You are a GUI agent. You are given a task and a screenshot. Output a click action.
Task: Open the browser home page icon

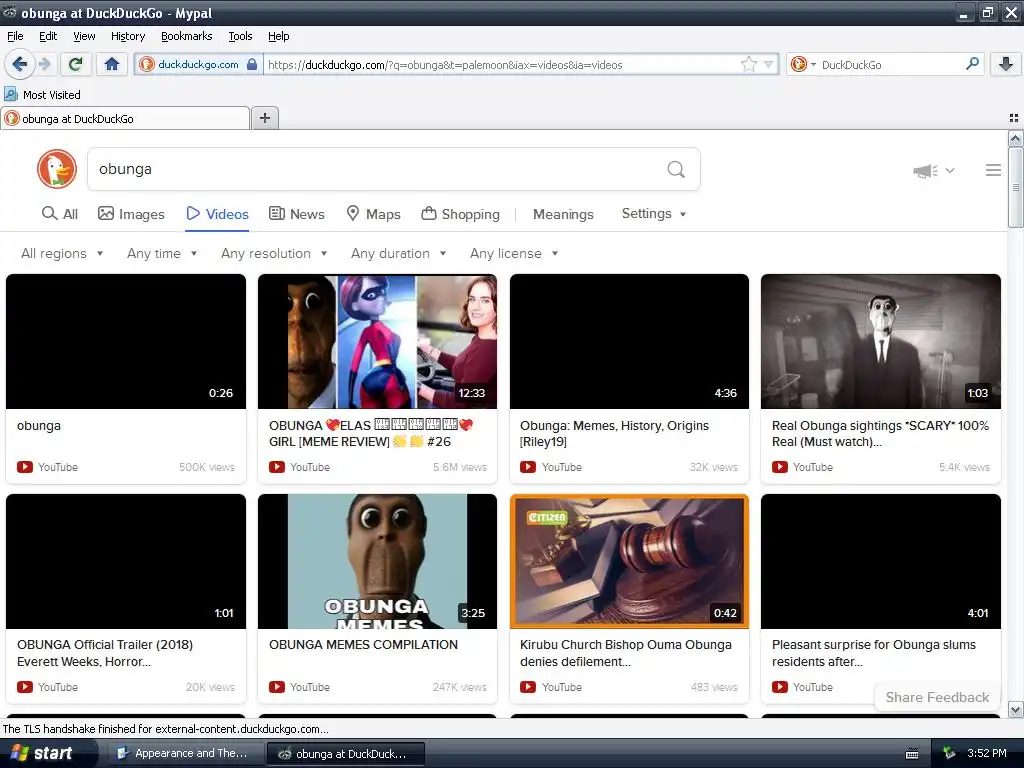(x=112, y=64)
